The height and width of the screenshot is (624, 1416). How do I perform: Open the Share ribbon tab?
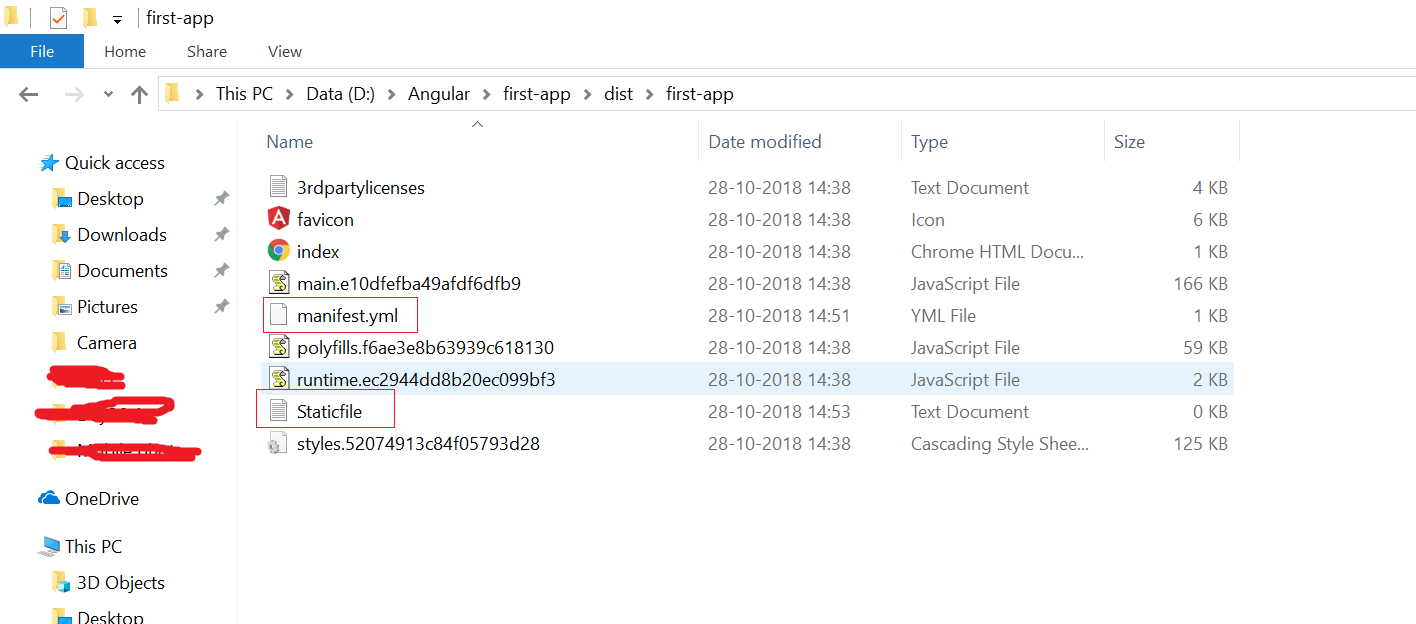coord(206,51)
